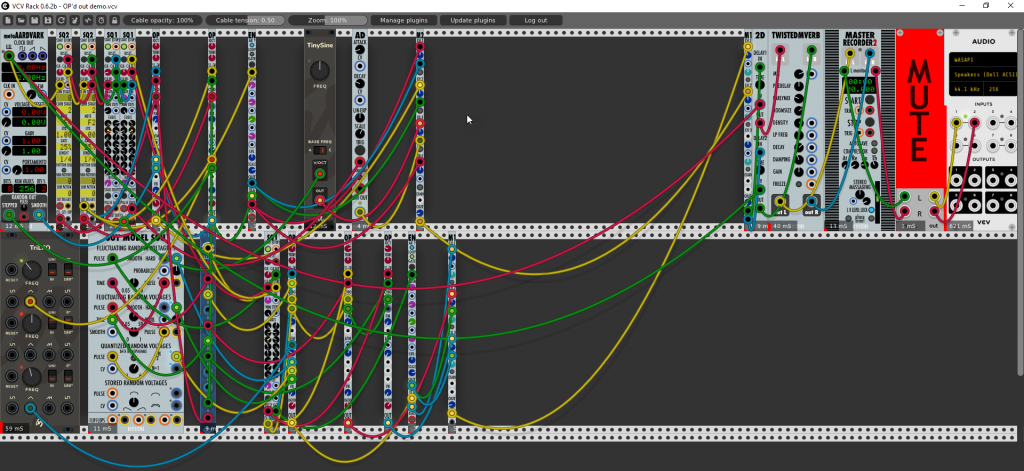Click the TinySine FREQ knob
Image resolution: width=1024 pixels, height=471 pixels.
click(319, 70)
